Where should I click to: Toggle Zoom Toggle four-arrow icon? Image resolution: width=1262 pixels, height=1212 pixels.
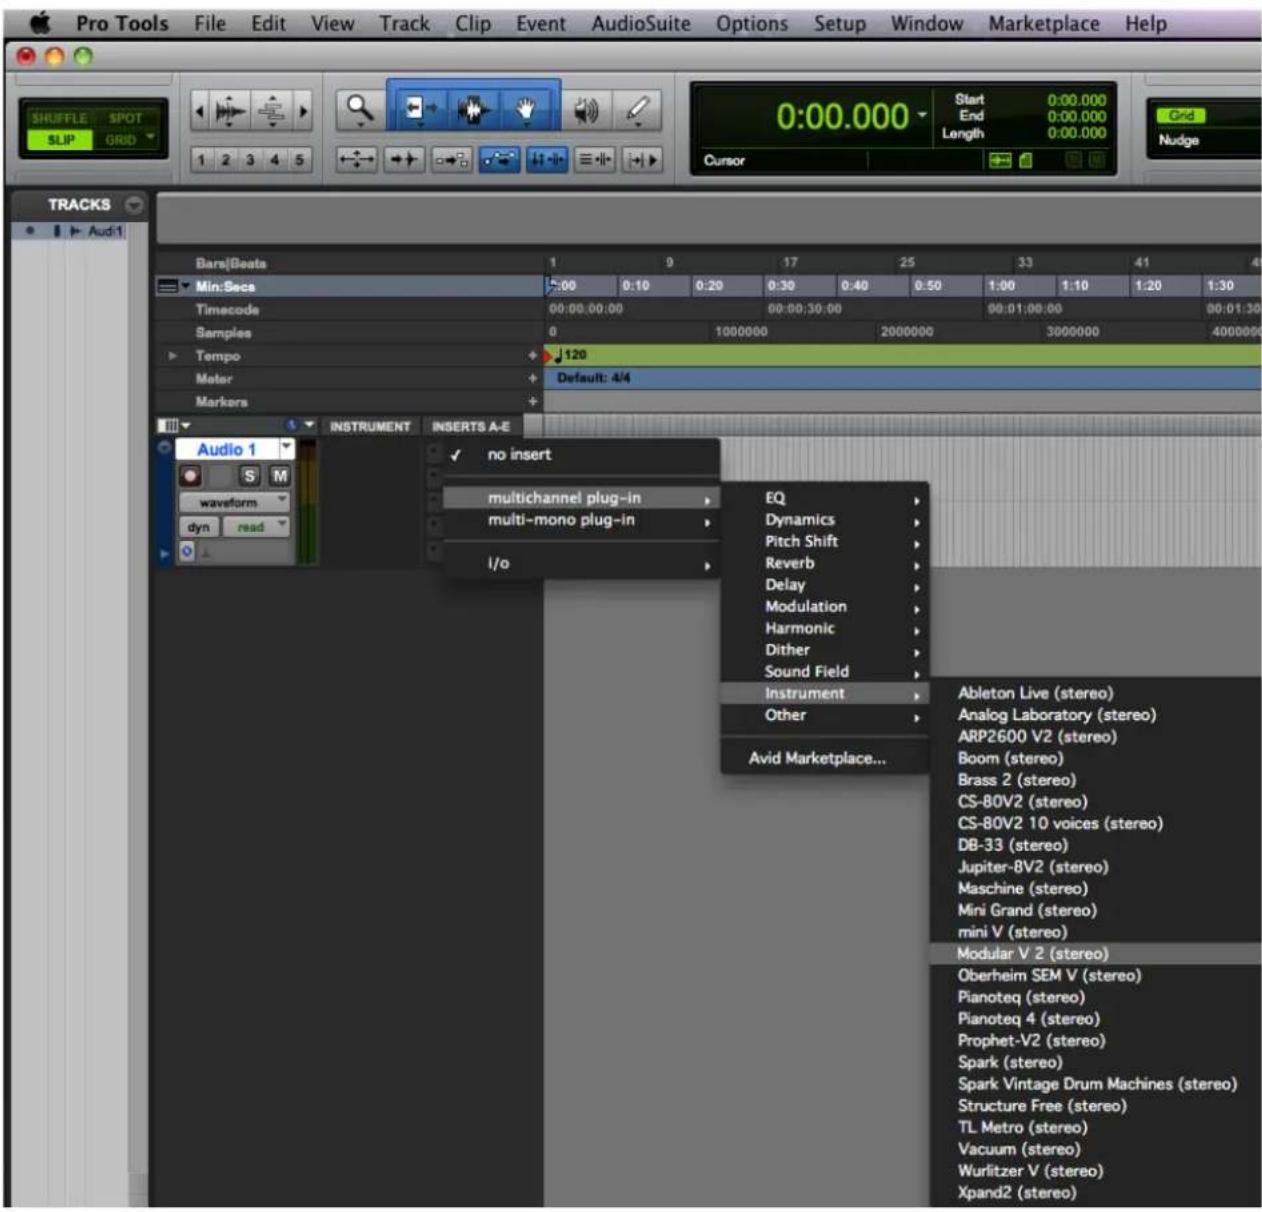point(356,159)
